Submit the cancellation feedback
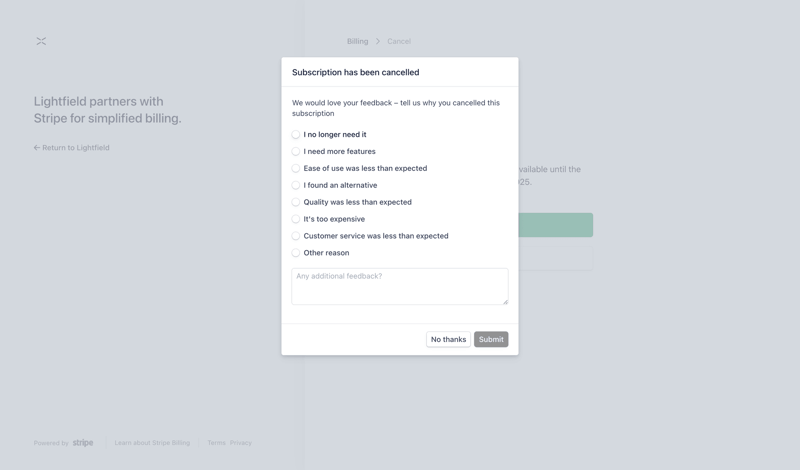 [x=491, y=340]
